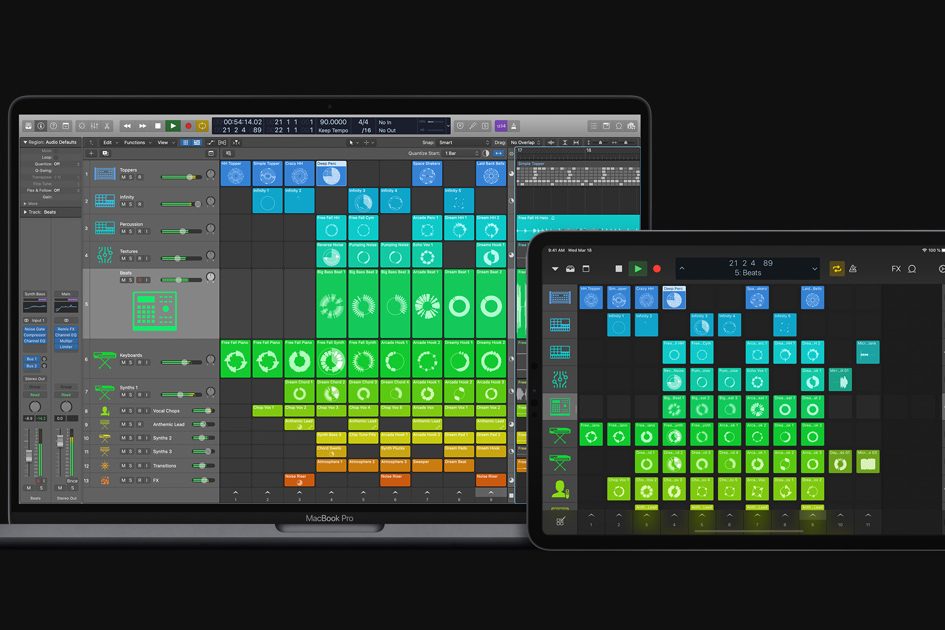Image resolution: width=945 pixels, height=630 pixels.
Task: Toggle the yellow Cycle button on MacBook
Action: point(203,126)
